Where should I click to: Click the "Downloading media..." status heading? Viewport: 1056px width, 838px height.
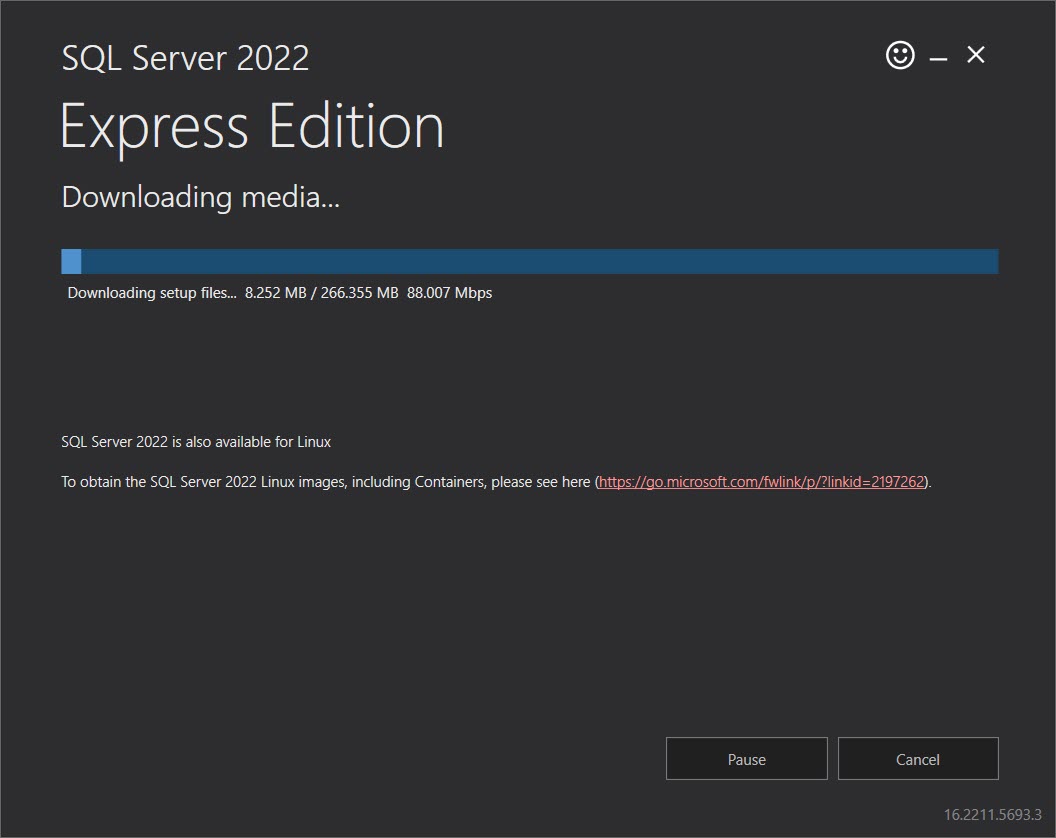(200, 197)
